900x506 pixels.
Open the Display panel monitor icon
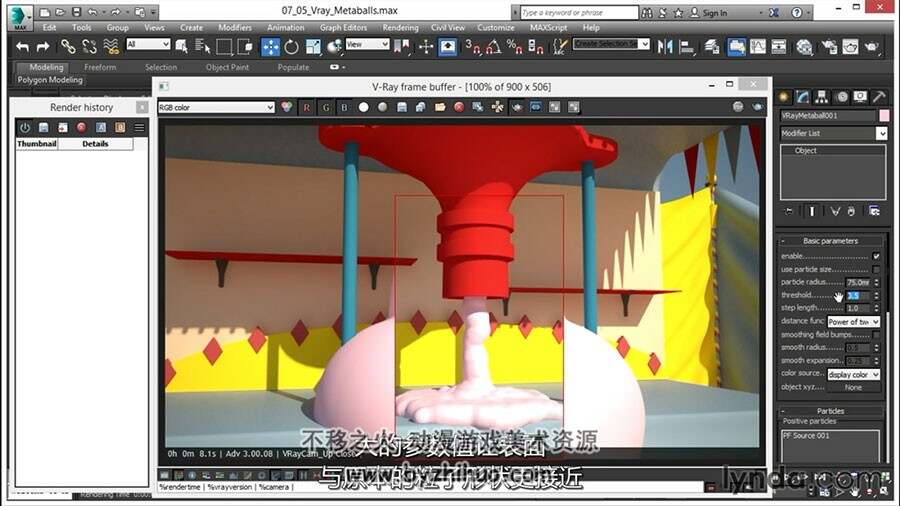tap(860, 97)
